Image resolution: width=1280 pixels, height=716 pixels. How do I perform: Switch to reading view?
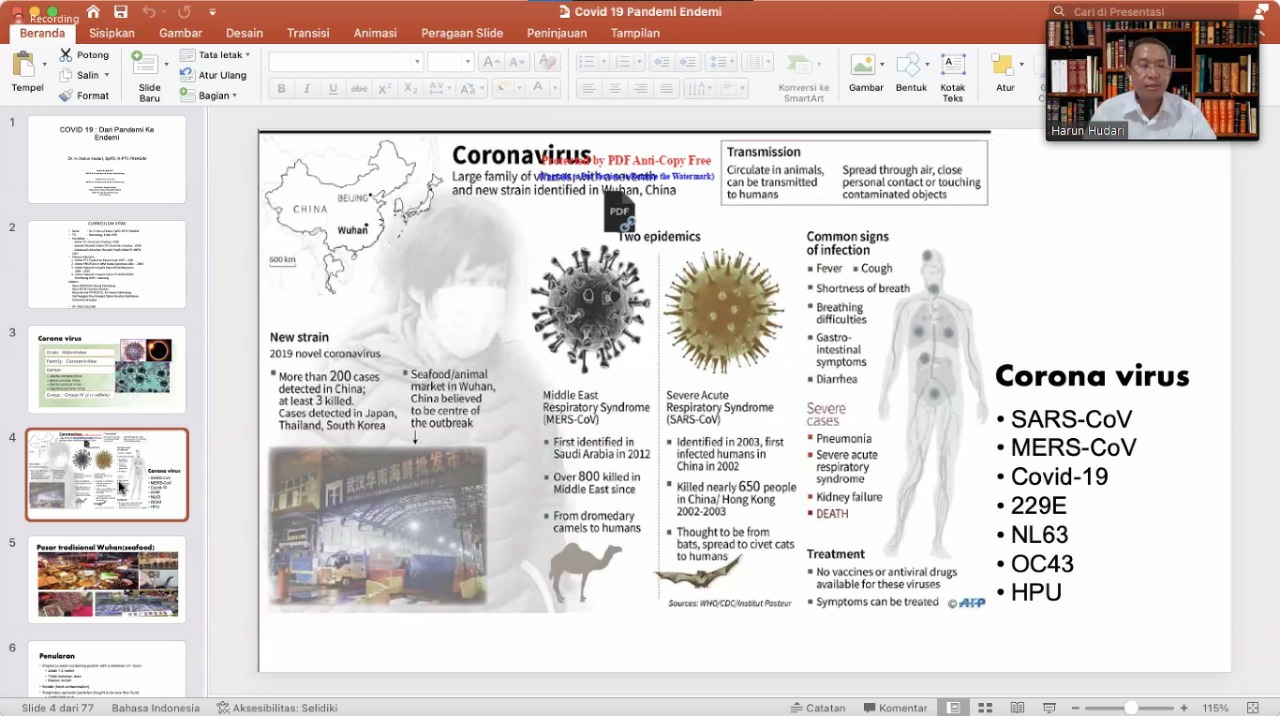1017,708
